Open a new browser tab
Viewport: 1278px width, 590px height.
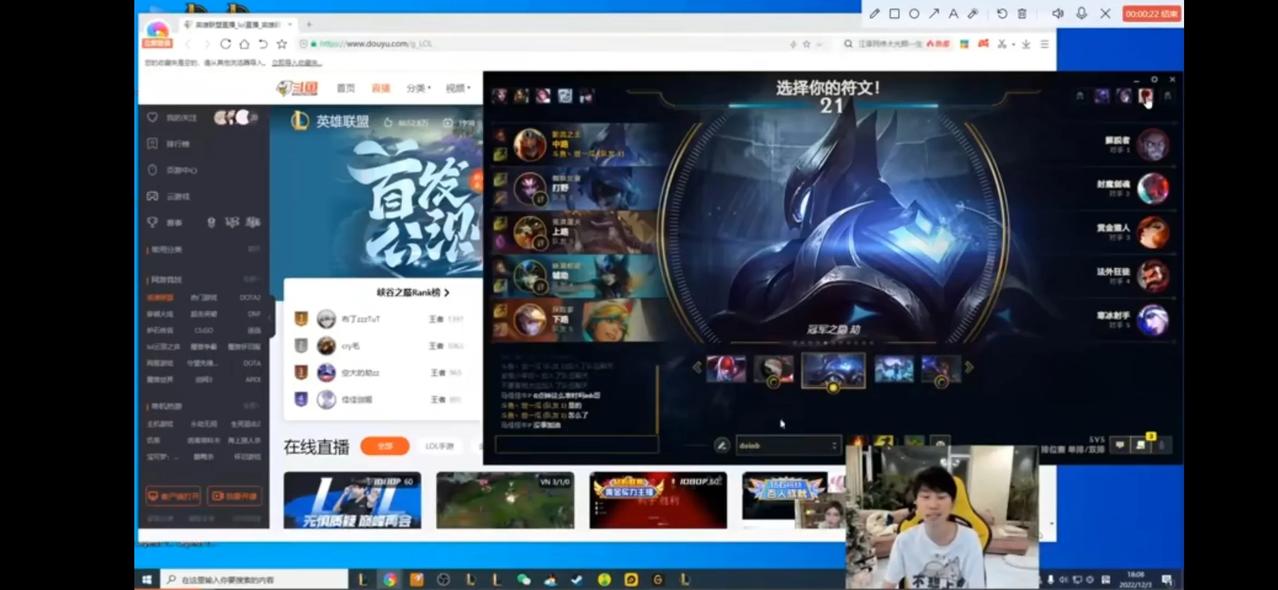coord(309,24)
